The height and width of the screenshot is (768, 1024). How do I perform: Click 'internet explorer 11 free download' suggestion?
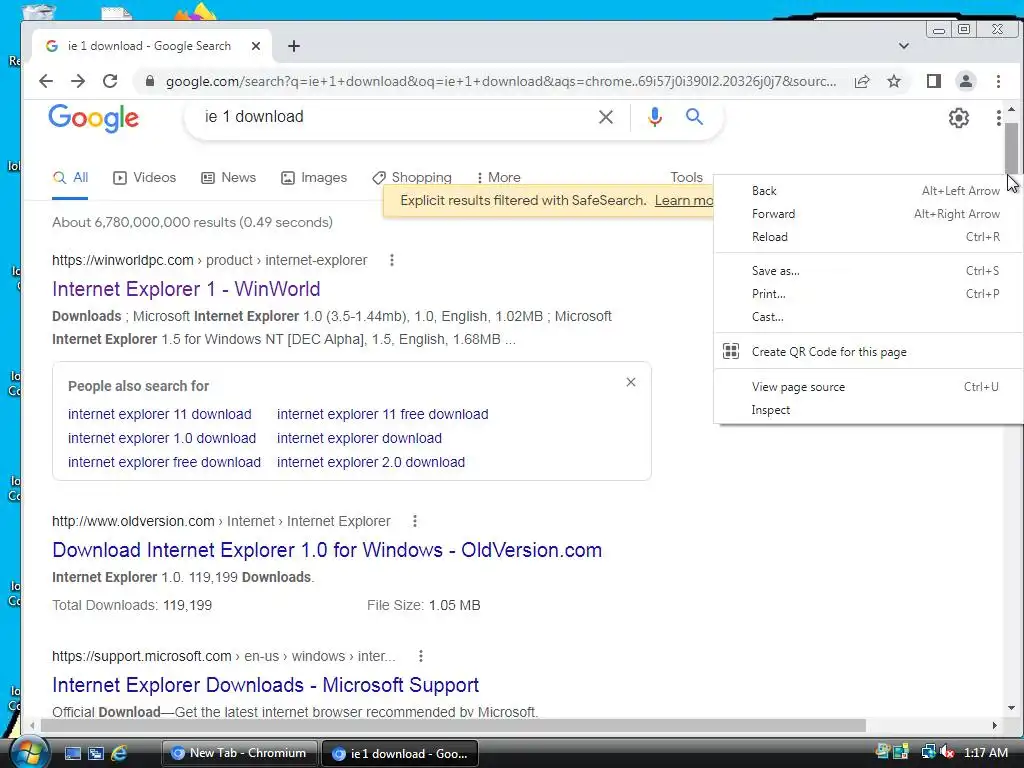383,414
